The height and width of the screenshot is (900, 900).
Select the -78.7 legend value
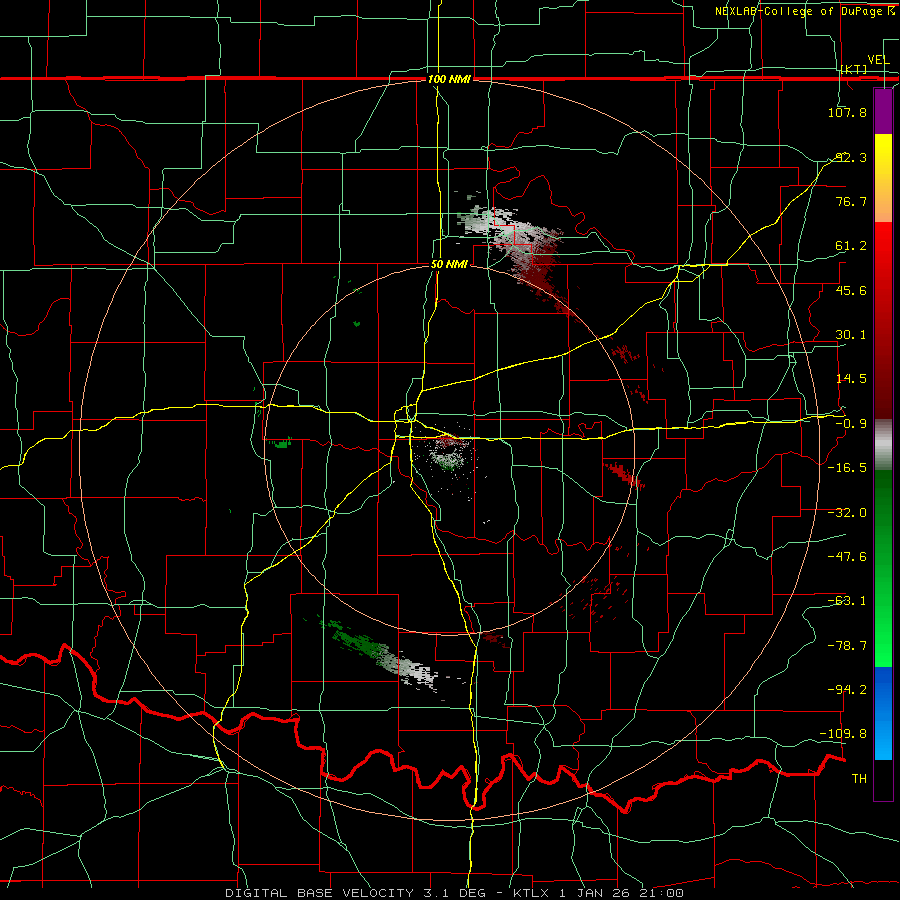(x=847, y=646)
